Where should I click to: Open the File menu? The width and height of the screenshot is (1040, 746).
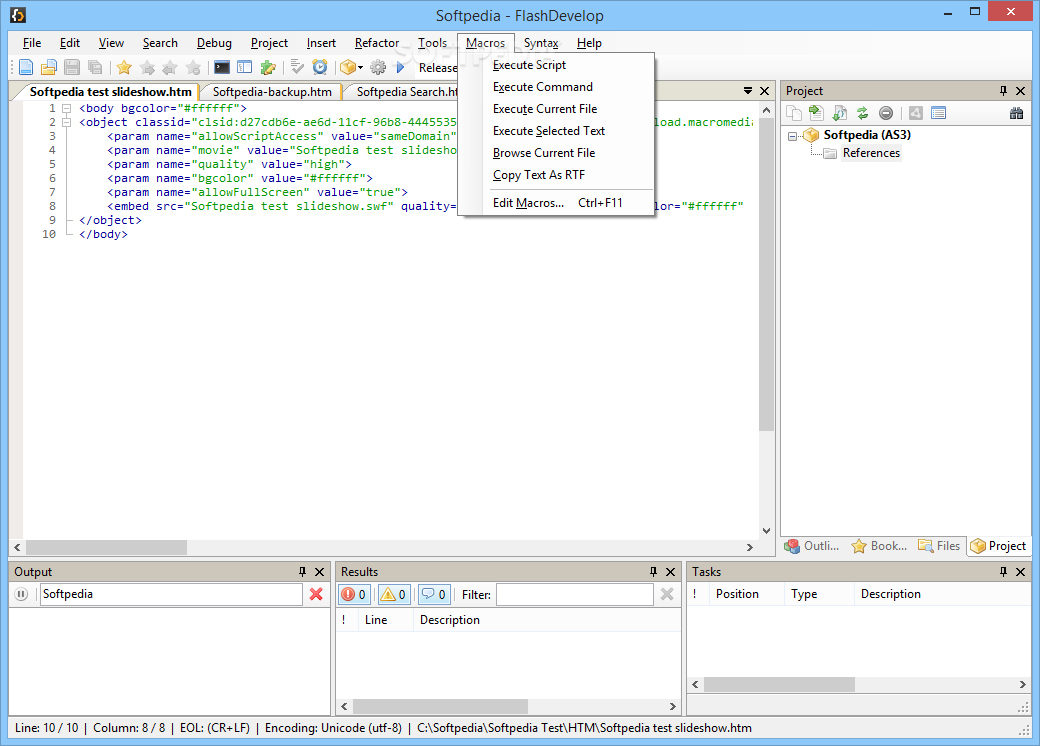[x=32, y=43]
